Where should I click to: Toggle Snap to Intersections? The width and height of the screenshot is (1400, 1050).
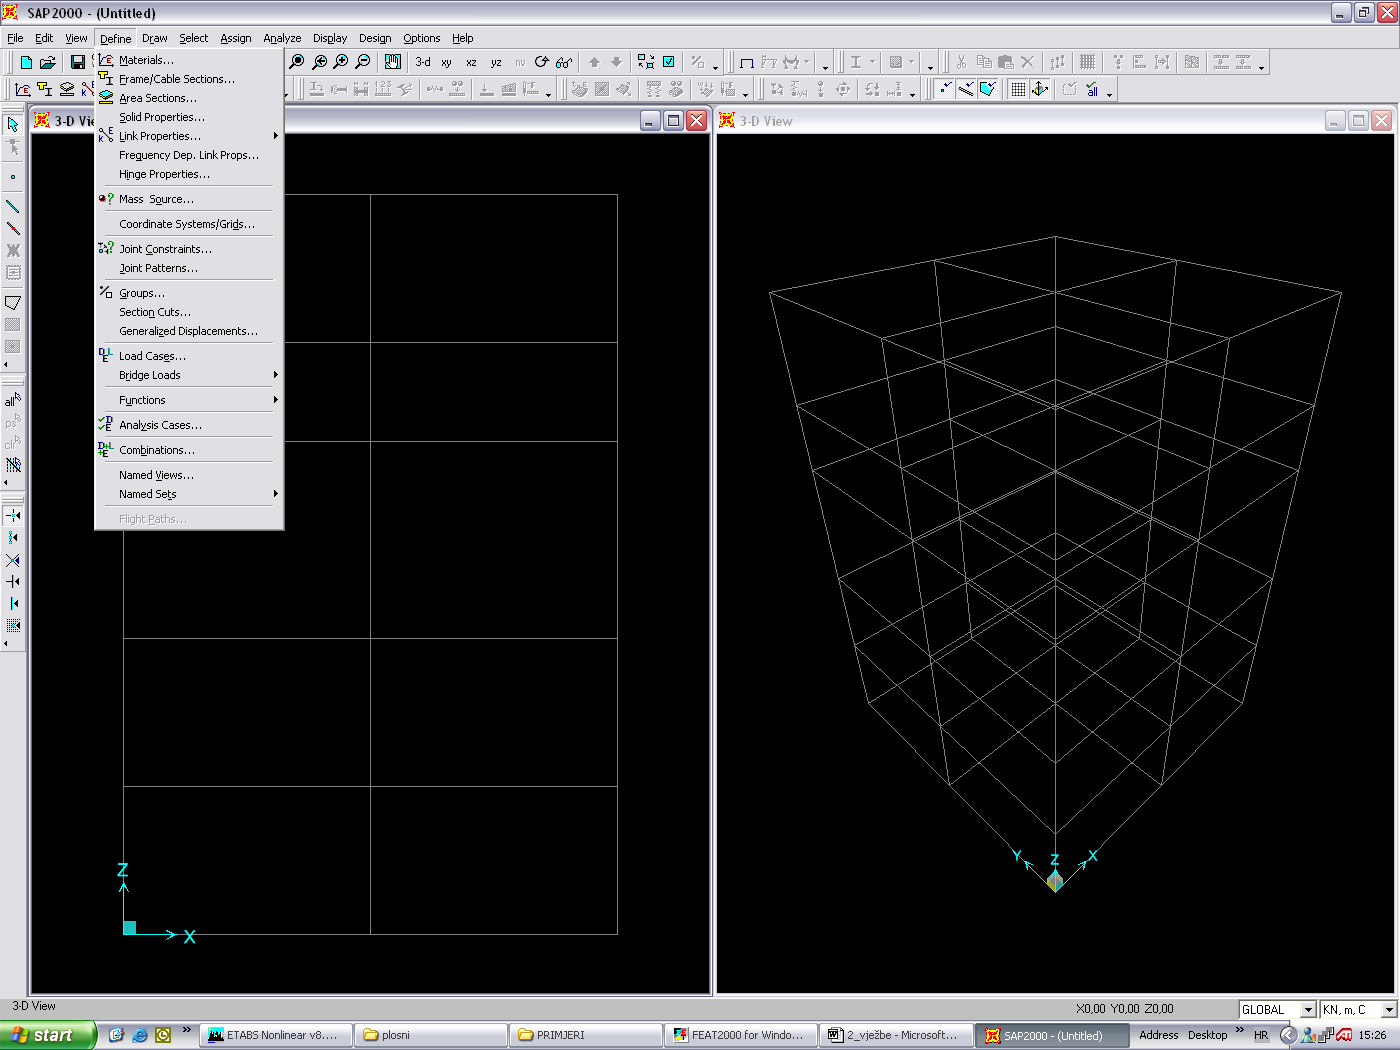13,560
